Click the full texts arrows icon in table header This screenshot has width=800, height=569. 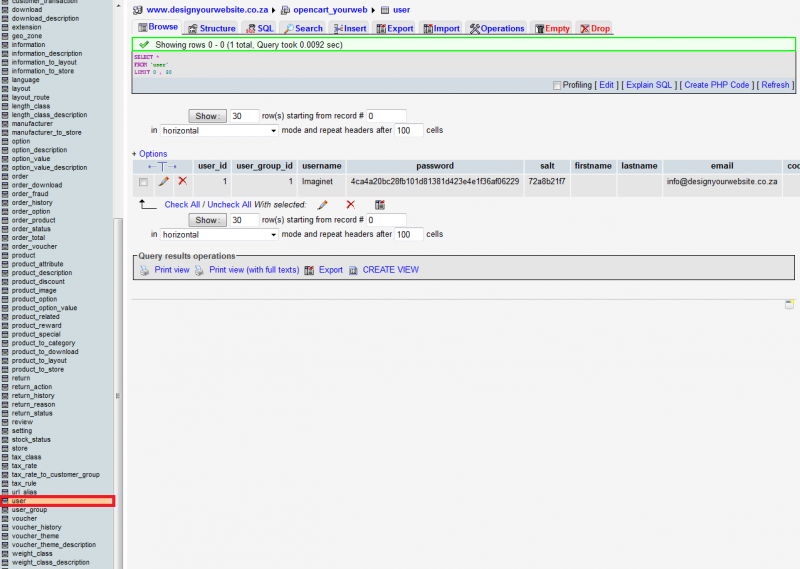click(162, 166)
